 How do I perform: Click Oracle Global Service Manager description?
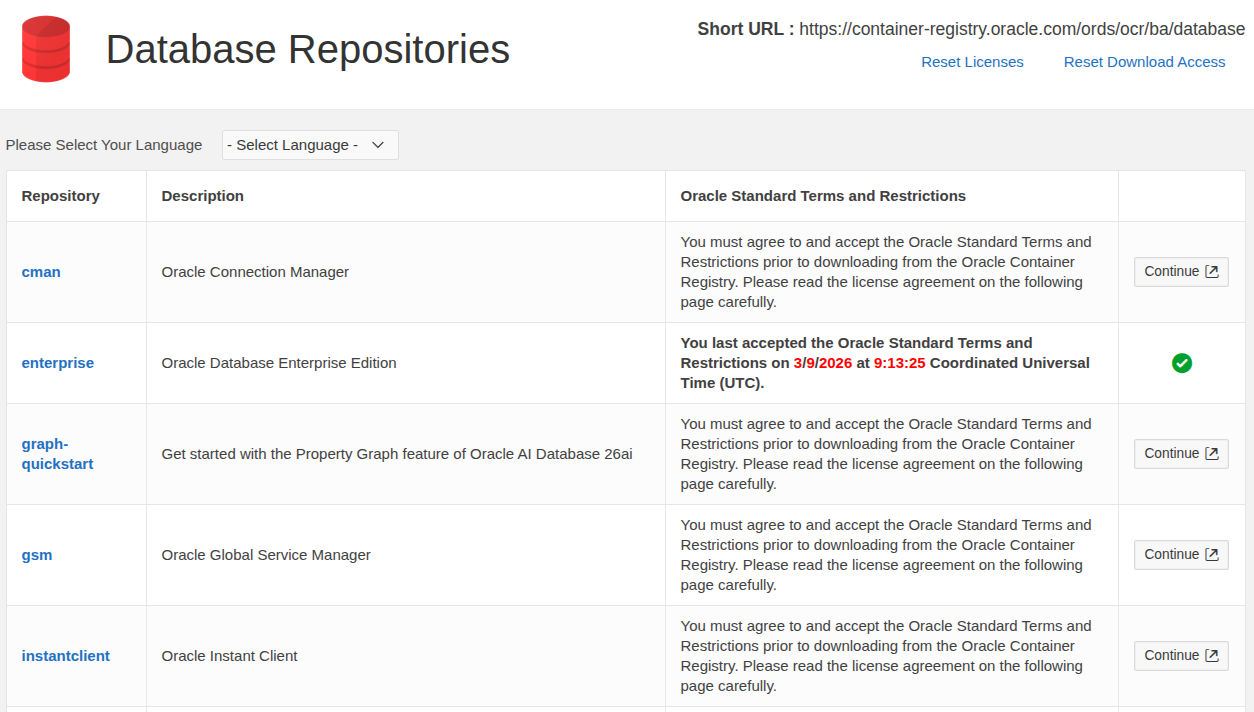tap(266, 555)
